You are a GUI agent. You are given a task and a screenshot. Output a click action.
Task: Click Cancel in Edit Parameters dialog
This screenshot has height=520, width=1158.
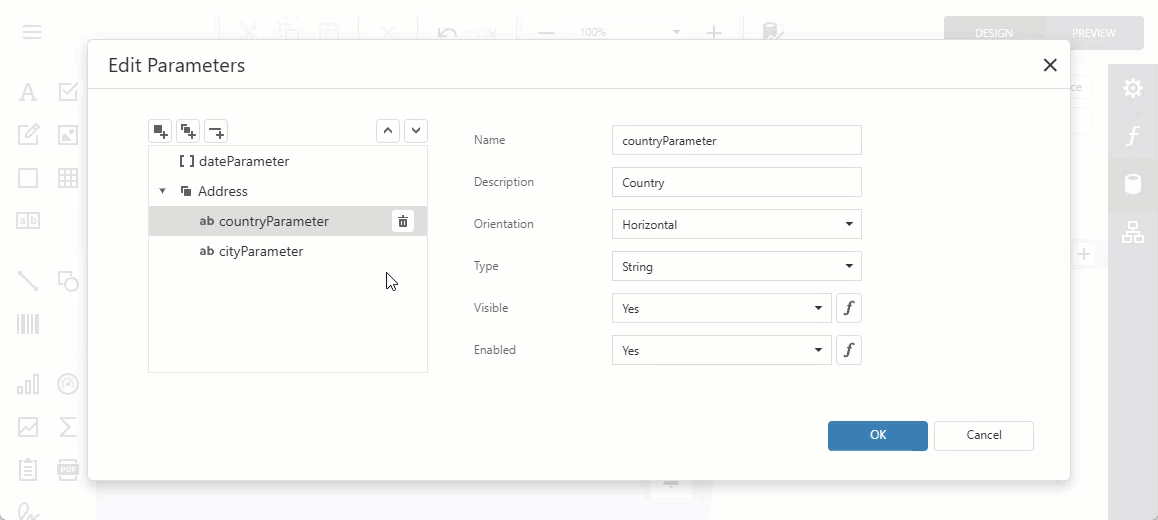coord(984,435)
